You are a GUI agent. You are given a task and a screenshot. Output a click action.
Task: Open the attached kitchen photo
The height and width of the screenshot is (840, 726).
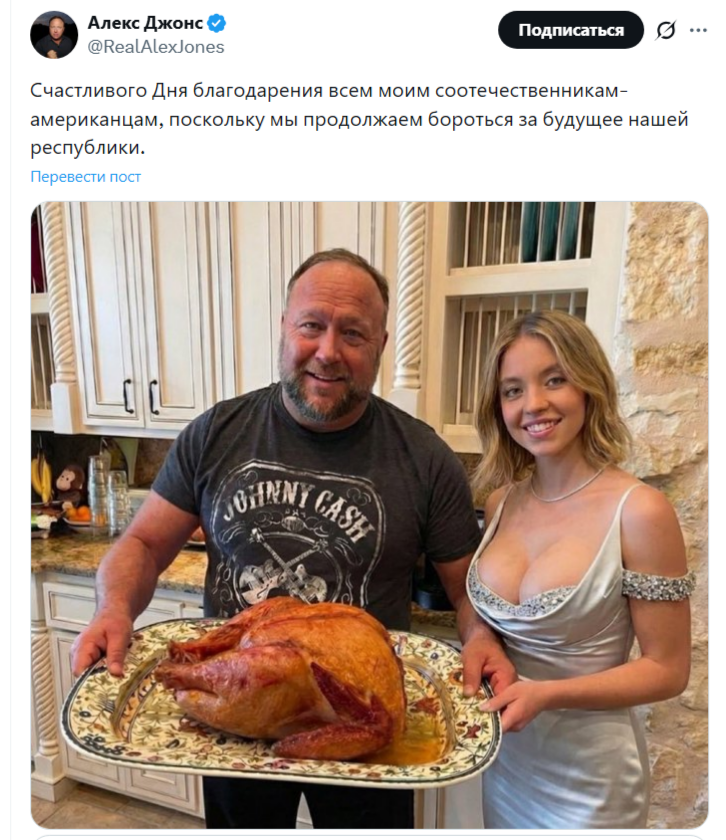370,515
